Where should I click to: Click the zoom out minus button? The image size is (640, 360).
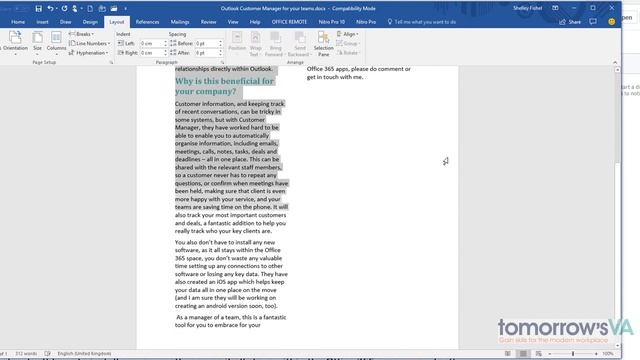pos(550,353)
